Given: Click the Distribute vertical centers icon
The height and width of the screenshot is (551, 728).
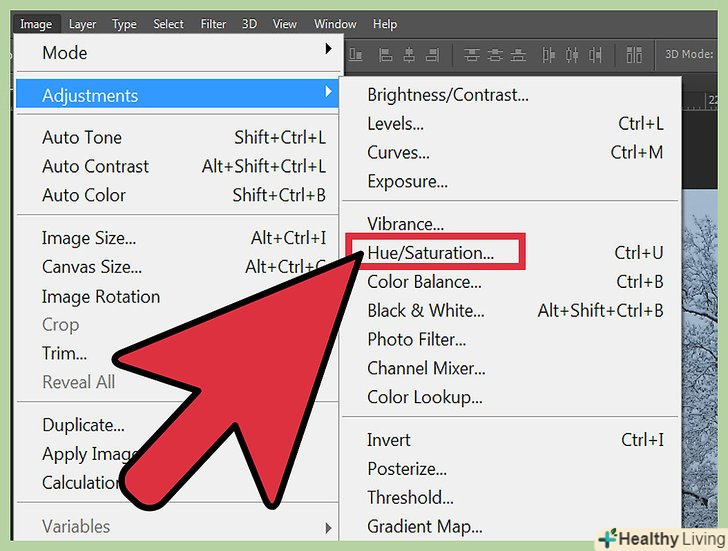Looking at the screenshot, I should 495,55.
